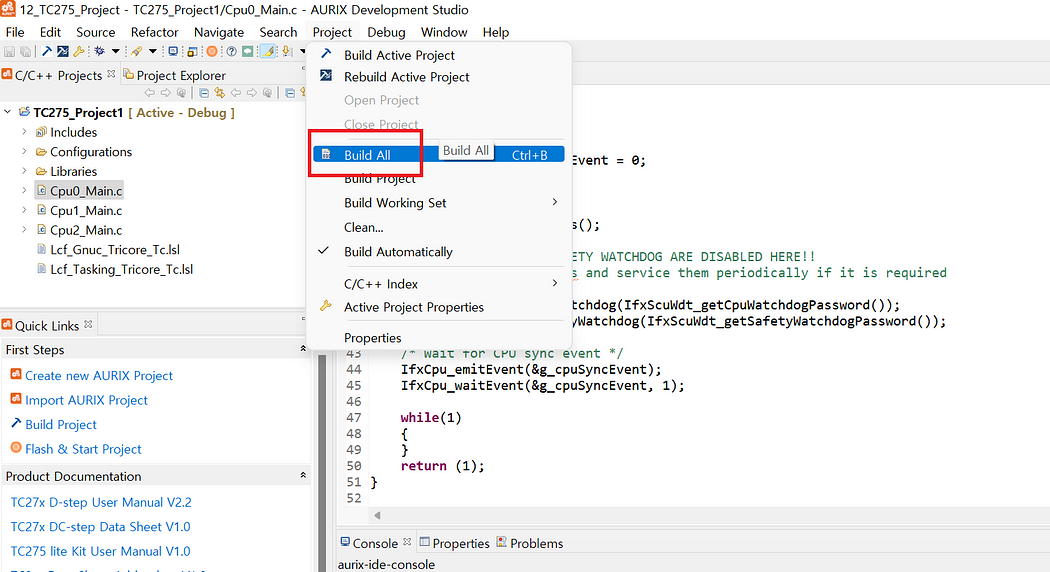The width and height of the screenshot is (1050, 572).
Task: Click the Flash toolbar icon
Action: pyautogui.click(x=137, y=52)
